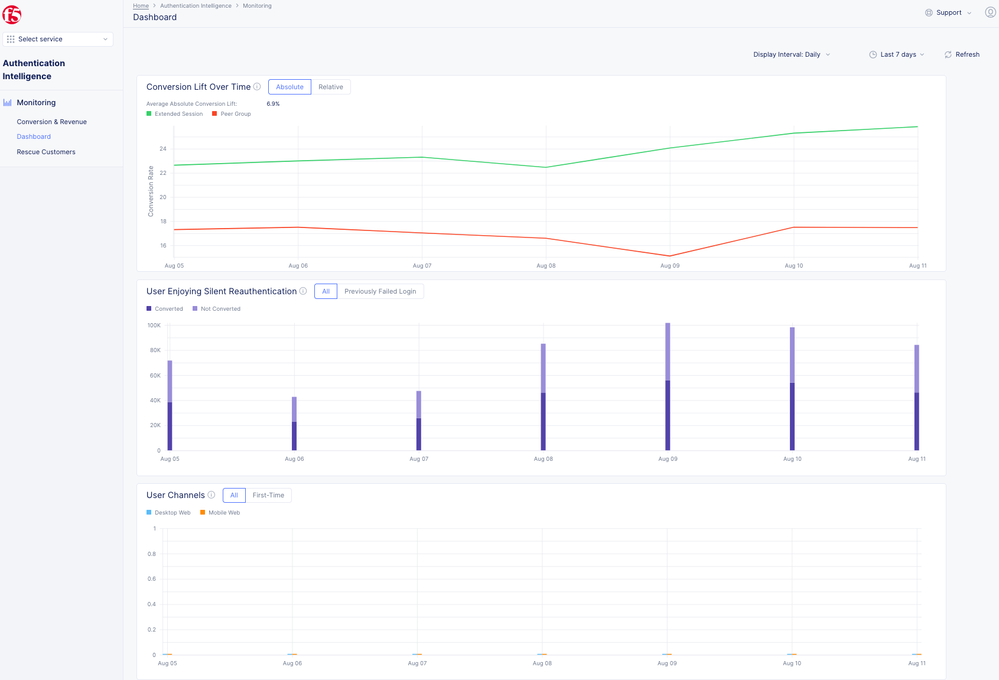Click info icon beside User Enjoying Silent Reauthentication
The width and height of the screenshot is (999, 680).
pyautogui.click(x=303, y=292)
